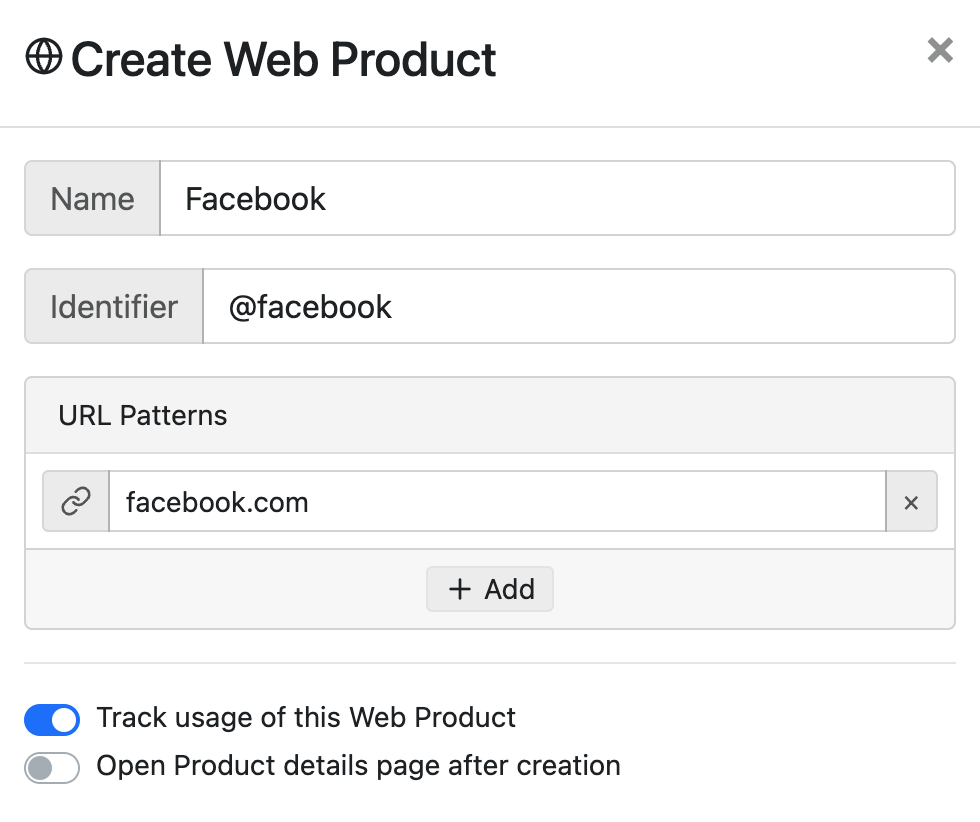
Task: Click the Track usage of this Web Product label
Action: [306, 717]
